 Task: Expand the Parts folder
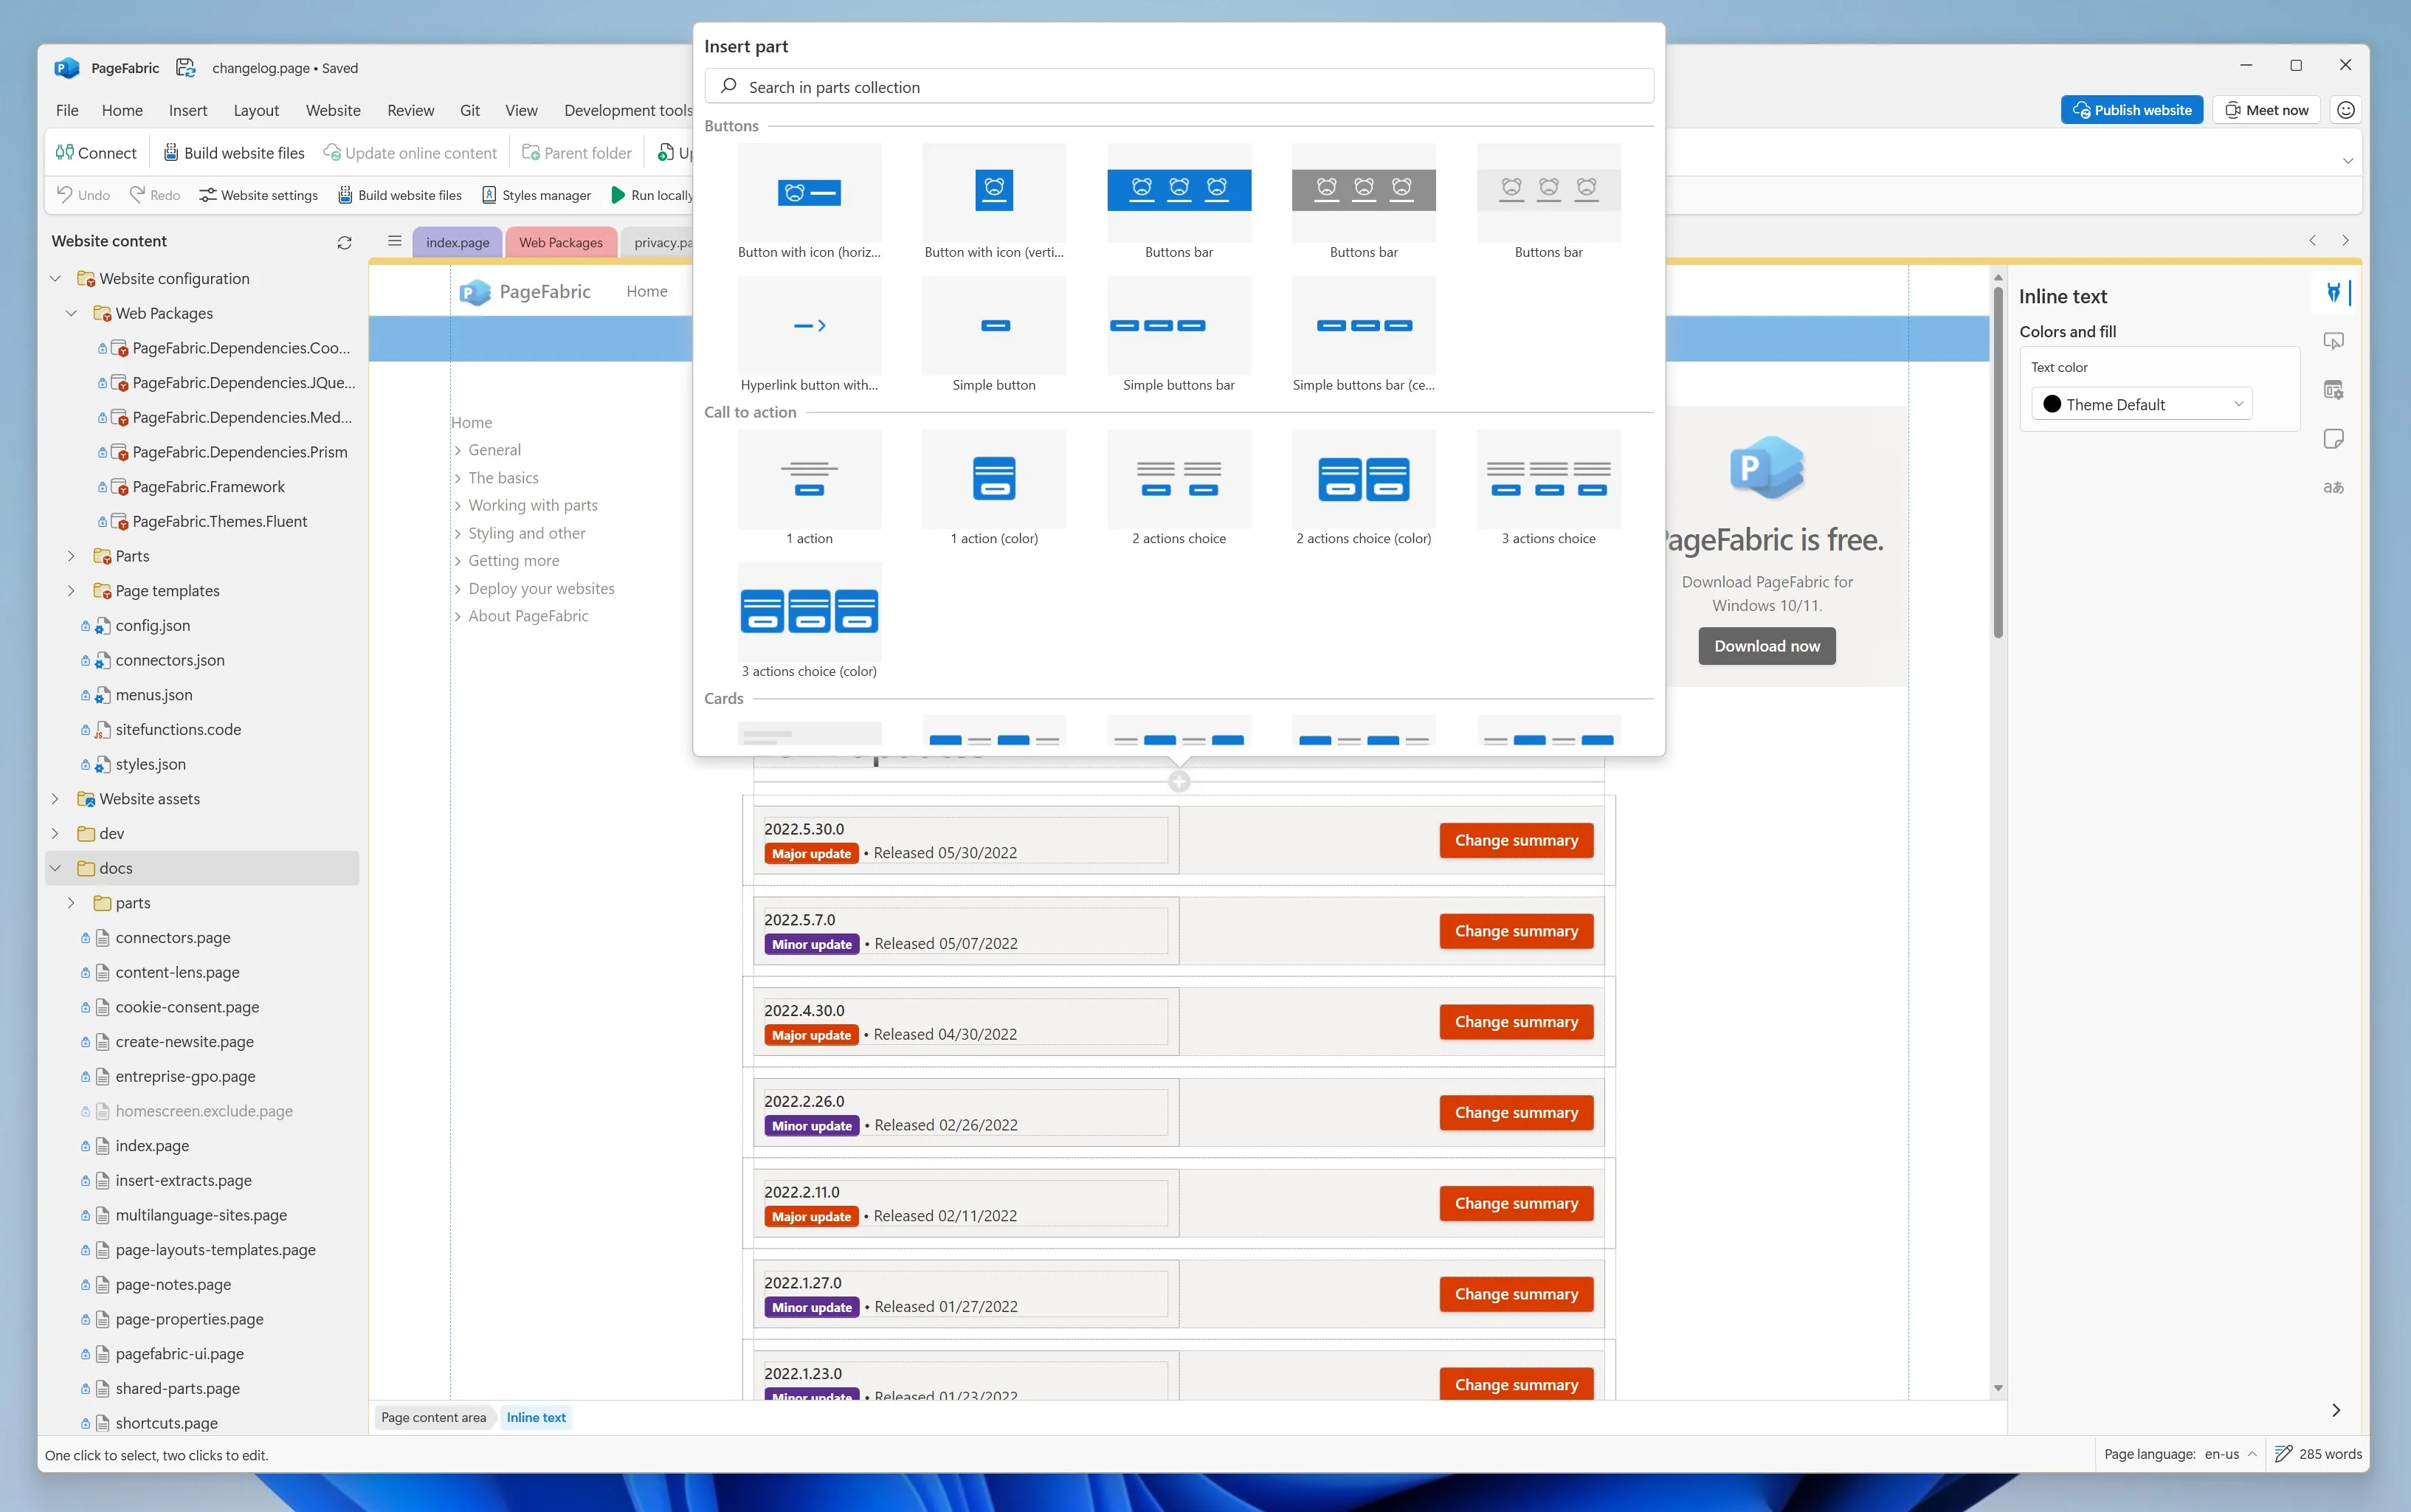click(71, 556)
